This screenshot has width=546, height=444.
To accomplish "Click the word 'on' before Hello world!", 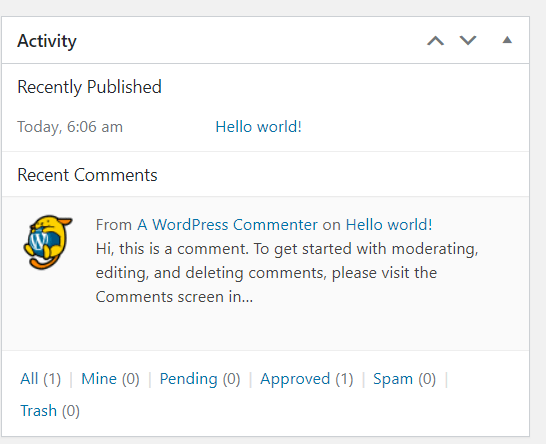I will (x=332, y=225).
